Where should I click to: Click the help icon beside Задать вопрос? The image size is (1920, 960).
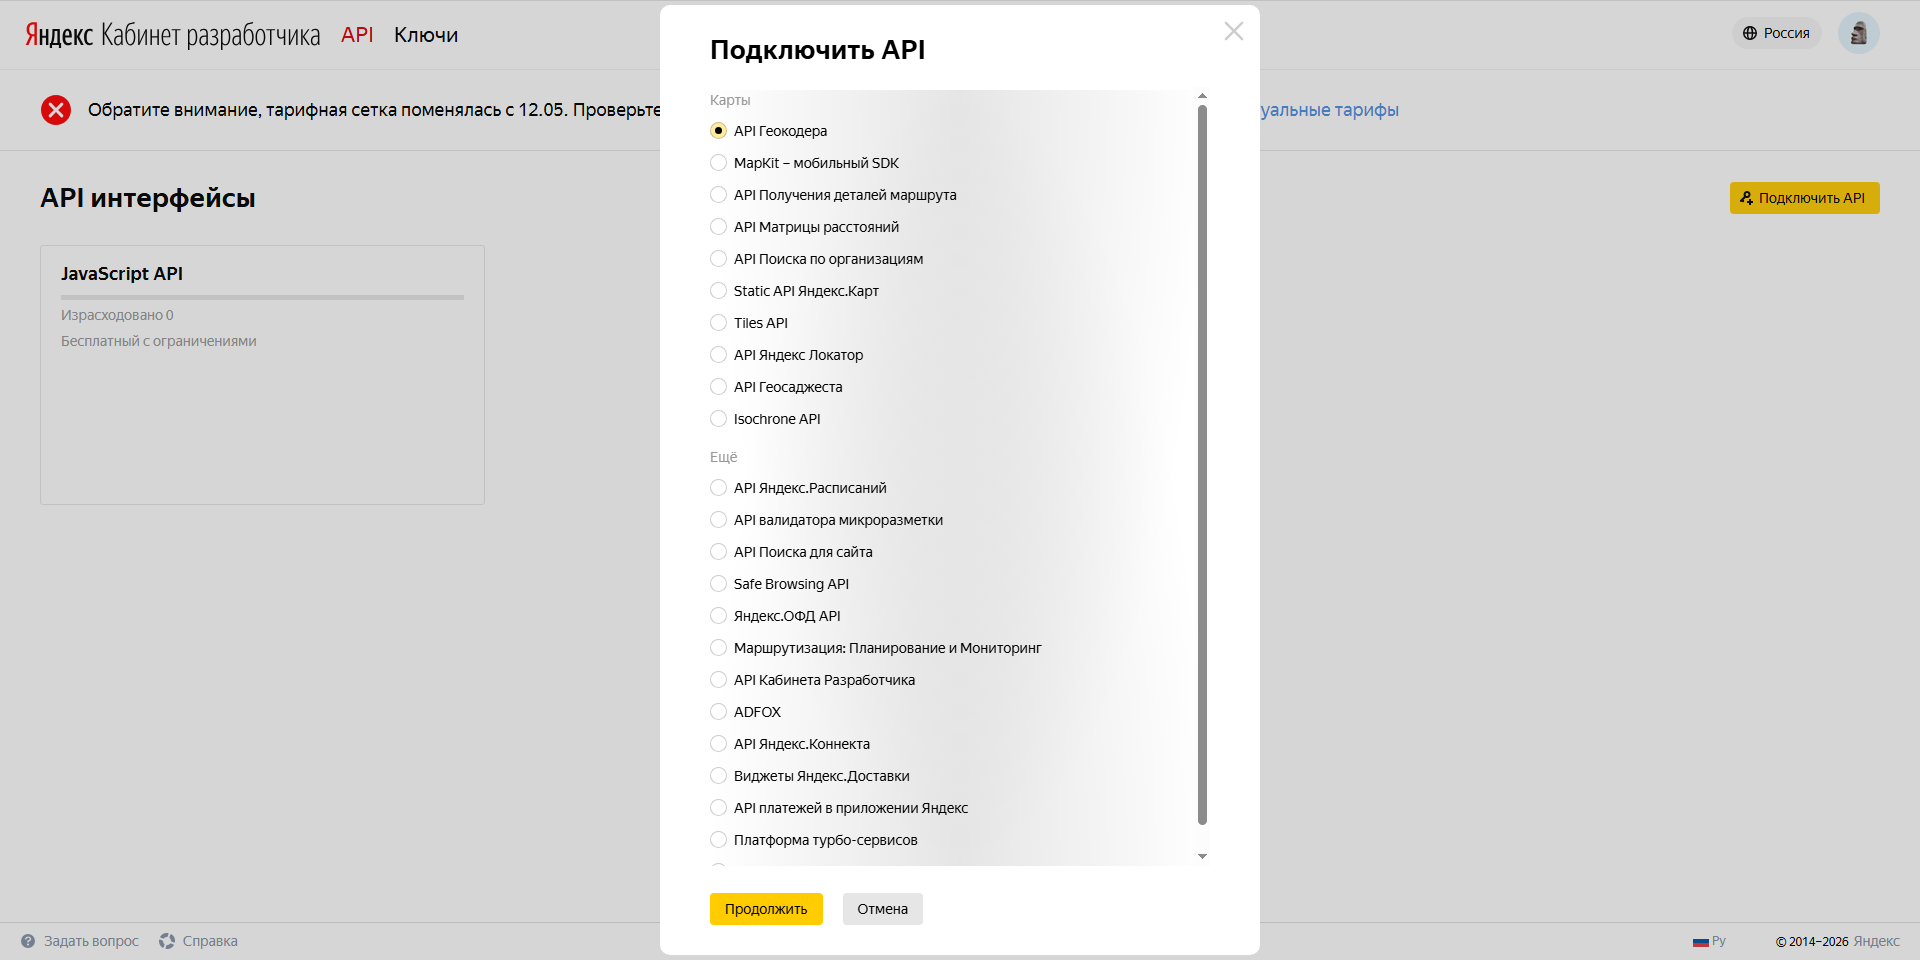(28, 941)
